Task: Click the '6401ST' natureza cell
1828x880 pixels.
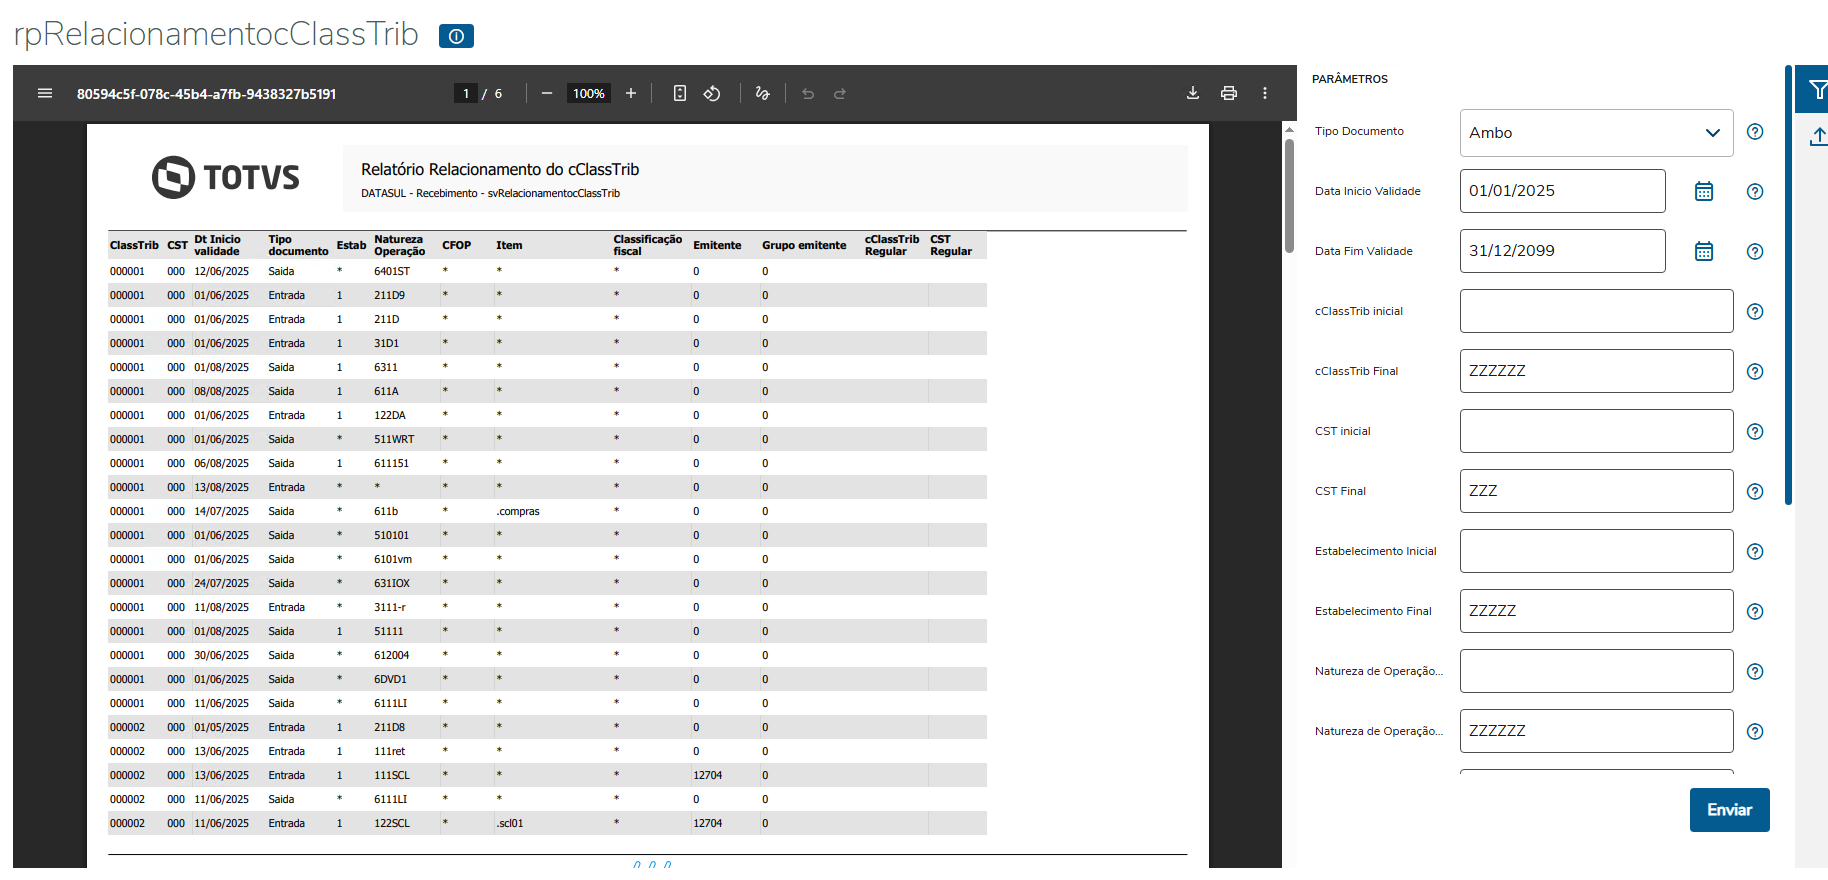Action: (x=392, y=271)
